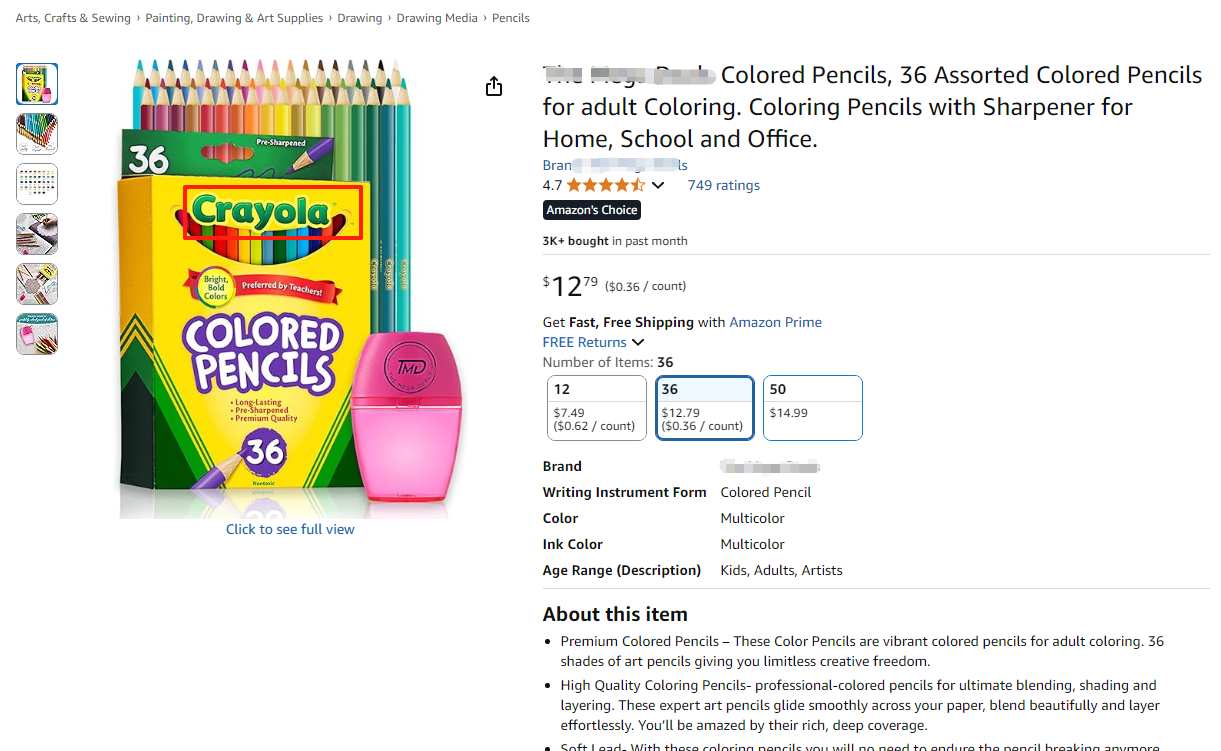1221x751 pixels.
Task: Navigate to Painting, Drawing & Art Supplies breadcrumb
Action: click(x=234, y=18)
